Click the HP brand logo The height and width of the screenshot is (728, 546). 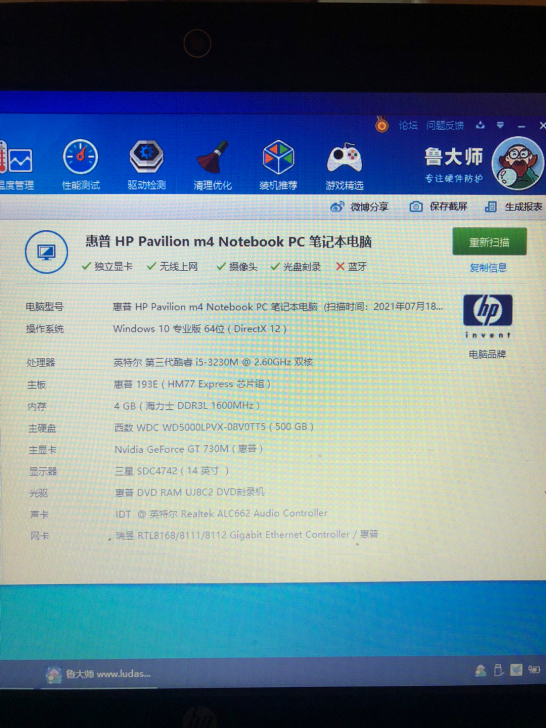(488, 316)
